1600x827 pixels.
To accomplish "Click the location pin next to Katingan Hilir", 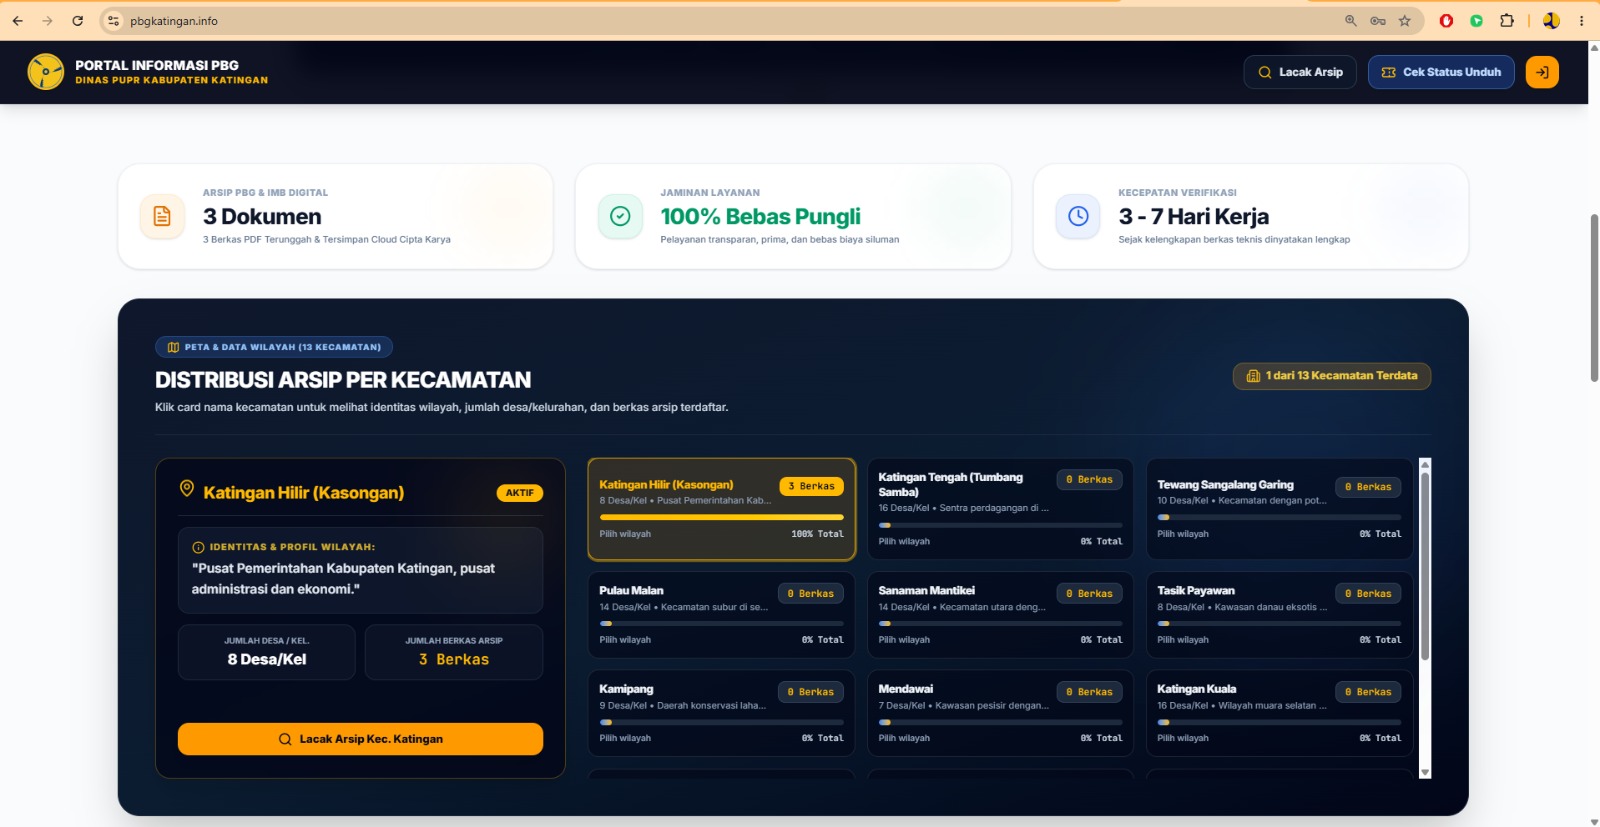I will pos(186,489).
